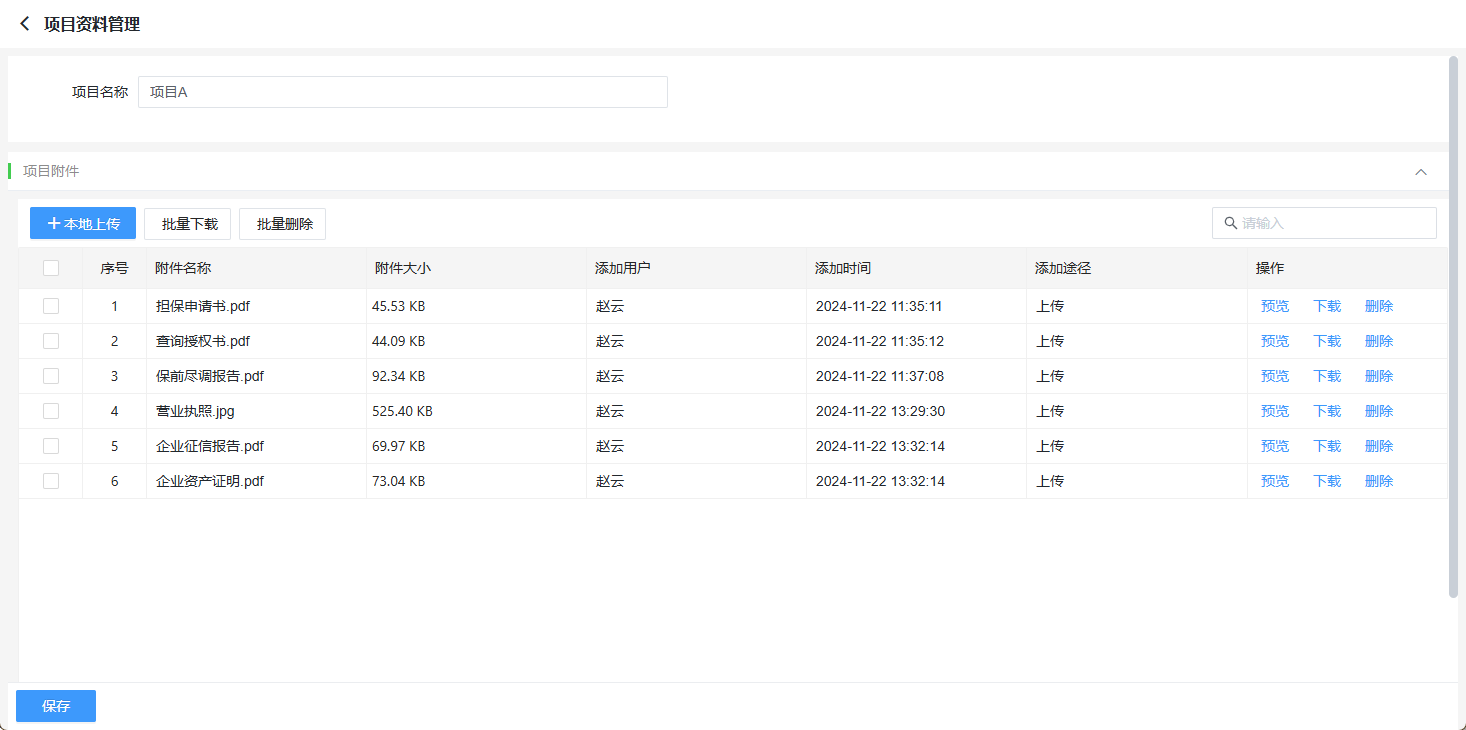Click the back arrow beside 项目资料管理

(25, 24)
